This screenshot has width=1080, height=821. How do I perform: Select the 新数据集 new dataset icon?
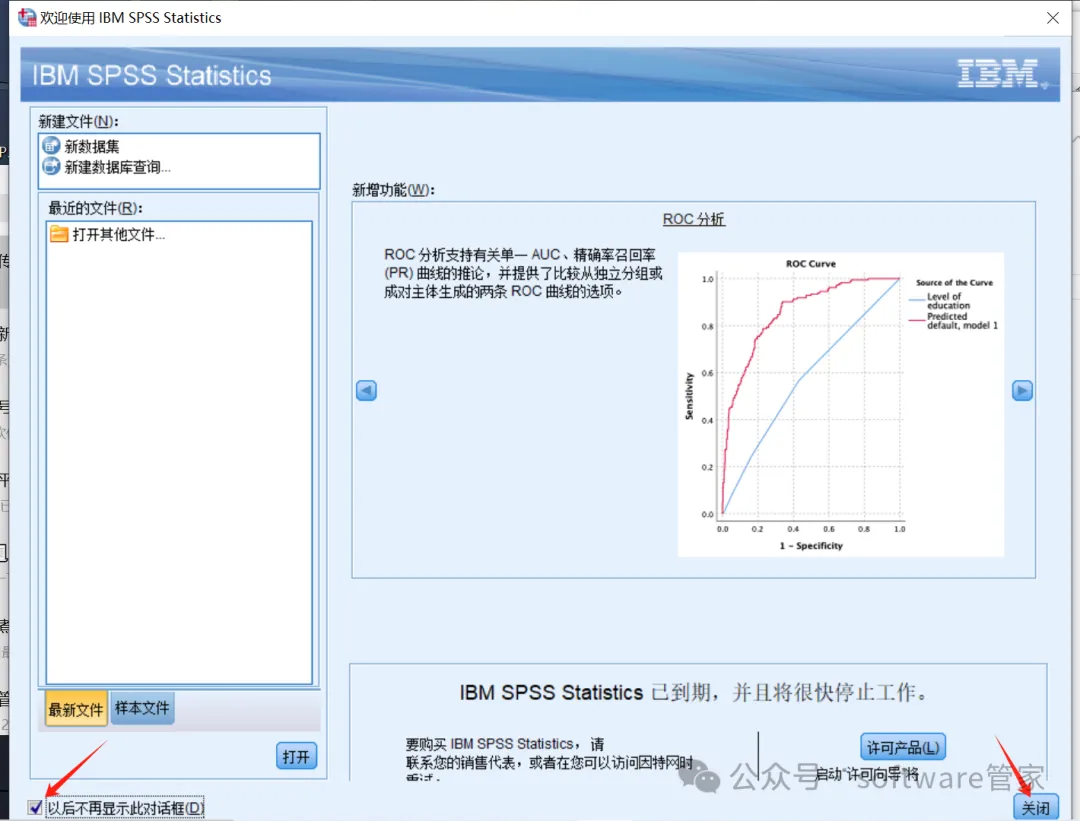point(51,145)
